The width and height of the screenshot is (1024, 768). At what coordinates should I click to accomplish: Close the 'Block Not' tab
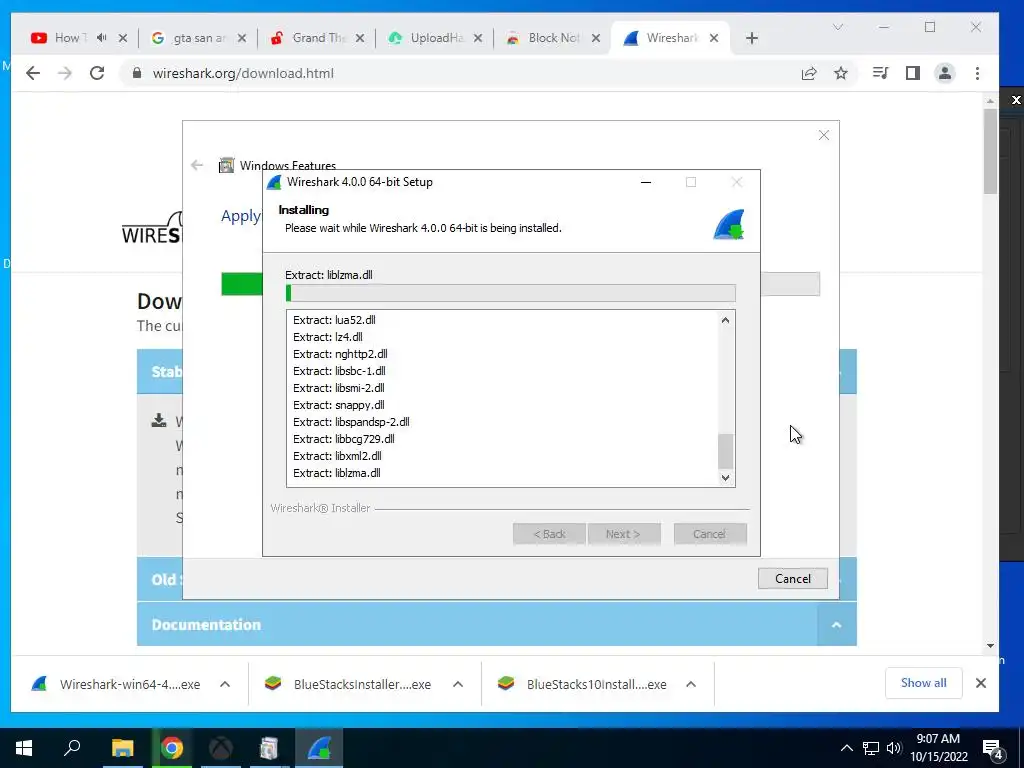point(596,38)
